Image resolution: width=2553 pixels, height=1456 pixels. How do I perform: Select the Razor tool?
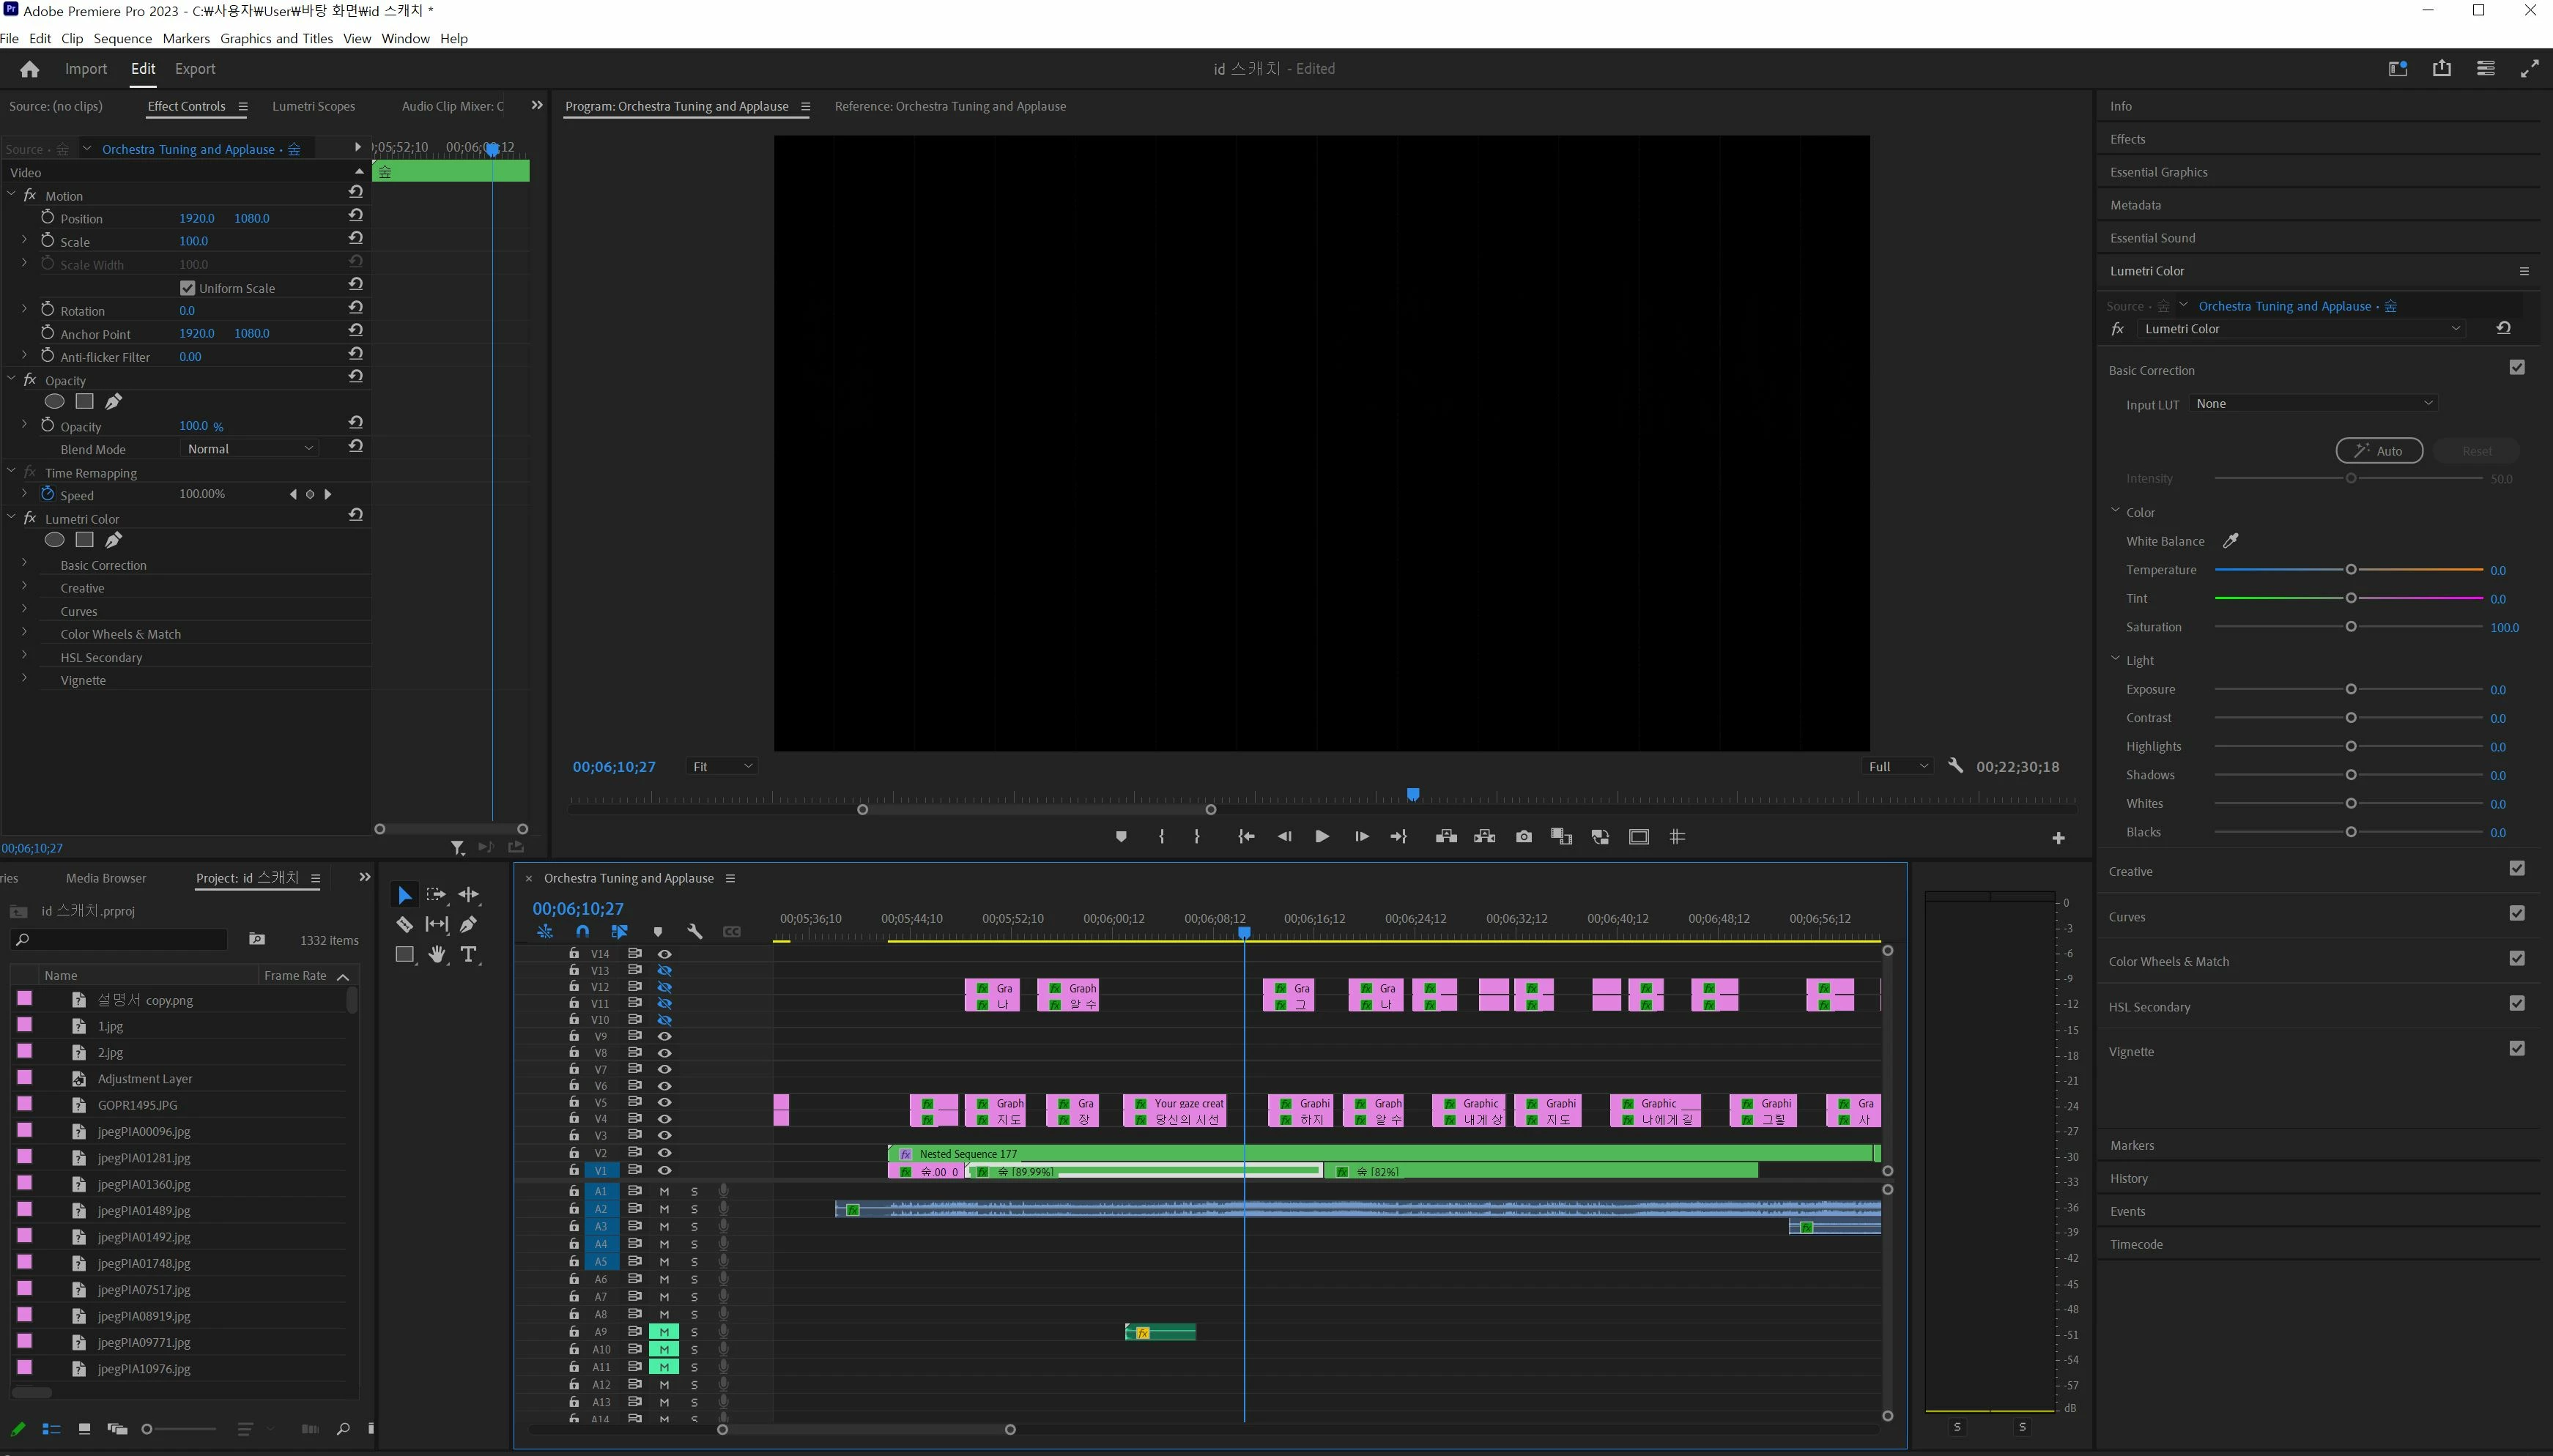click(404, 924)
